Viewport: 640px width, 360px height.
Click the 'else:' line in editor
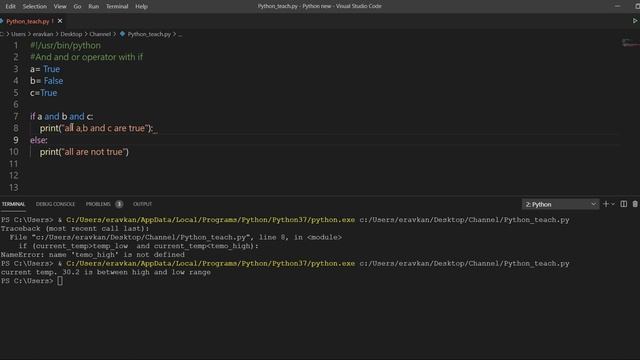pos(39,140)
